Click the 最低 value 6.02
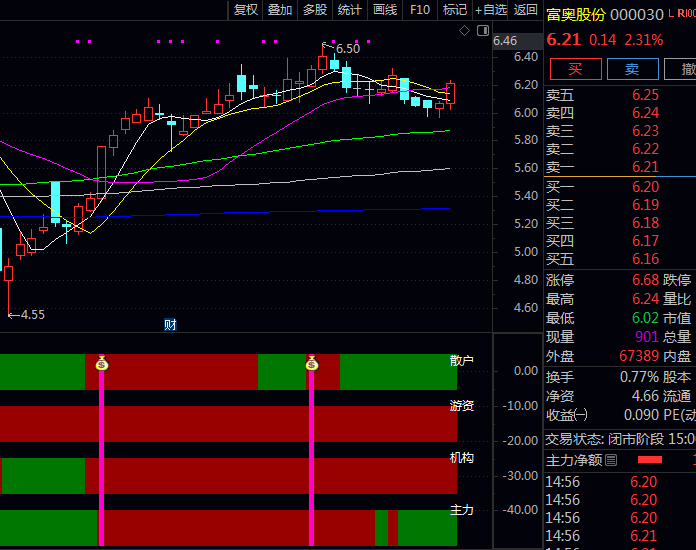This screenshot has width=696, height=550. tap(645, 318)
